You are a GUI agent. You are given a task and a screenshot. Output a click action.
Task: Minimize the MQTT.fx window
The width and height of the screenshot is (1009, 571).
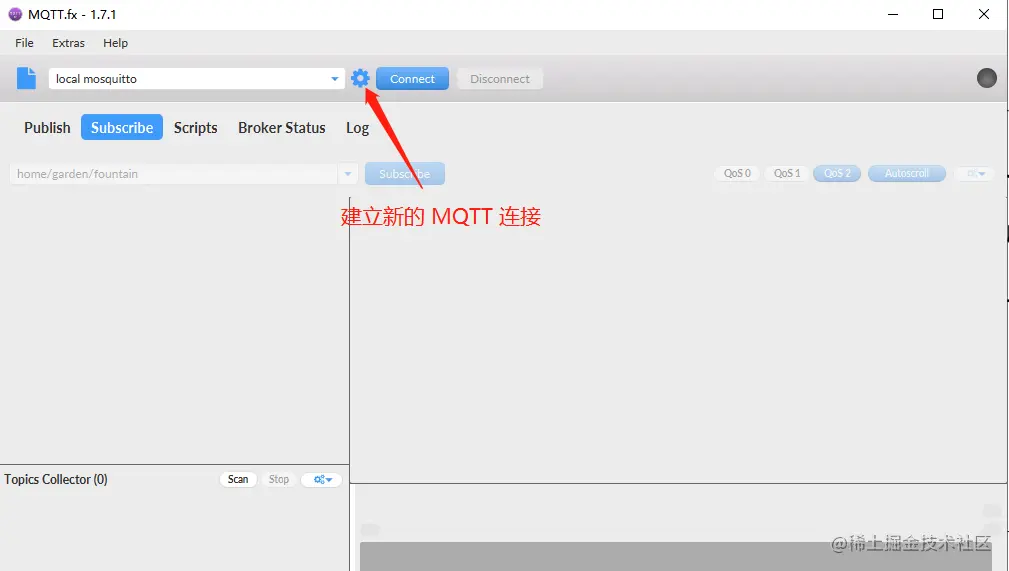[893, 14]
